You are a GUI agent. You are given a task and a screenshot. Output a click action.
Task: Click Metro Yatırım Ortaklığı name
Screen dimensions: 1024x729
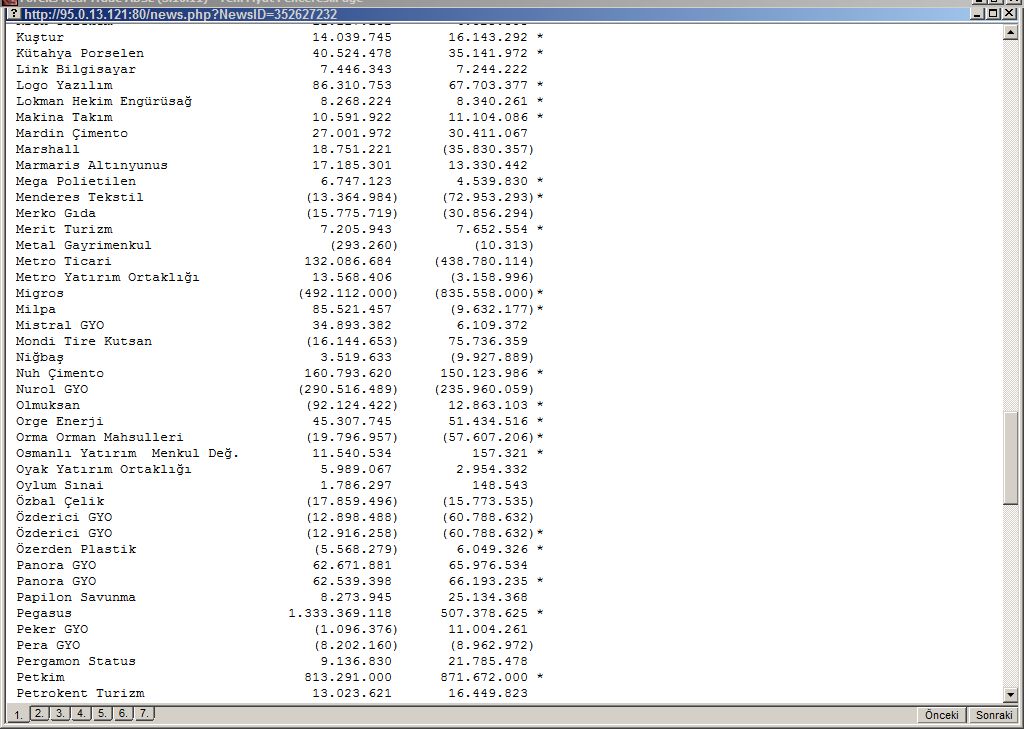(108, 277)
